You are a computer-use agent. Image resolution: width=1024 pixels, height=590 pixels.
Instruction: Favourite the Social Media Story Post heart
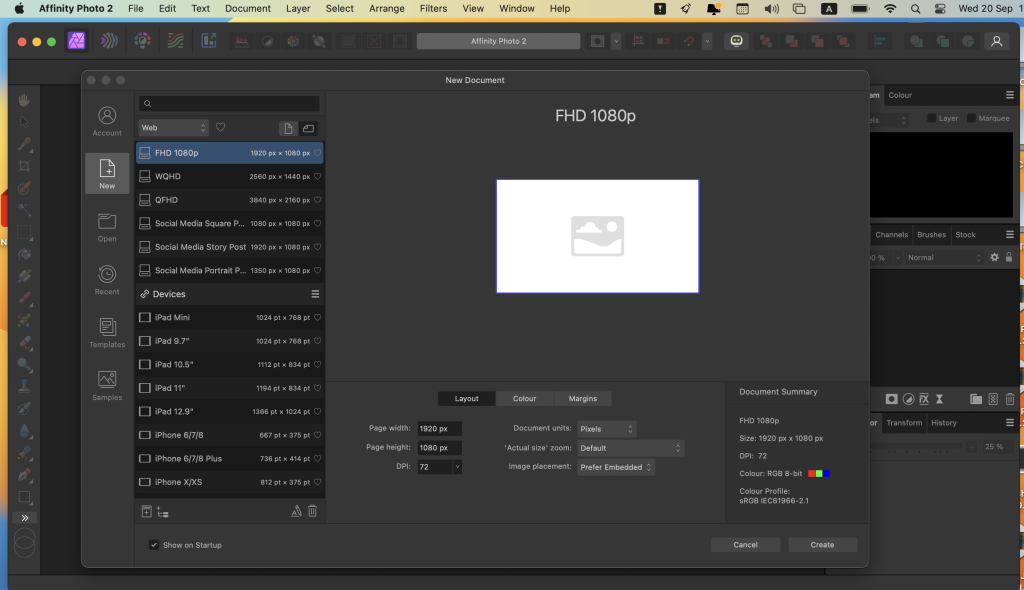tap(317, 247)
